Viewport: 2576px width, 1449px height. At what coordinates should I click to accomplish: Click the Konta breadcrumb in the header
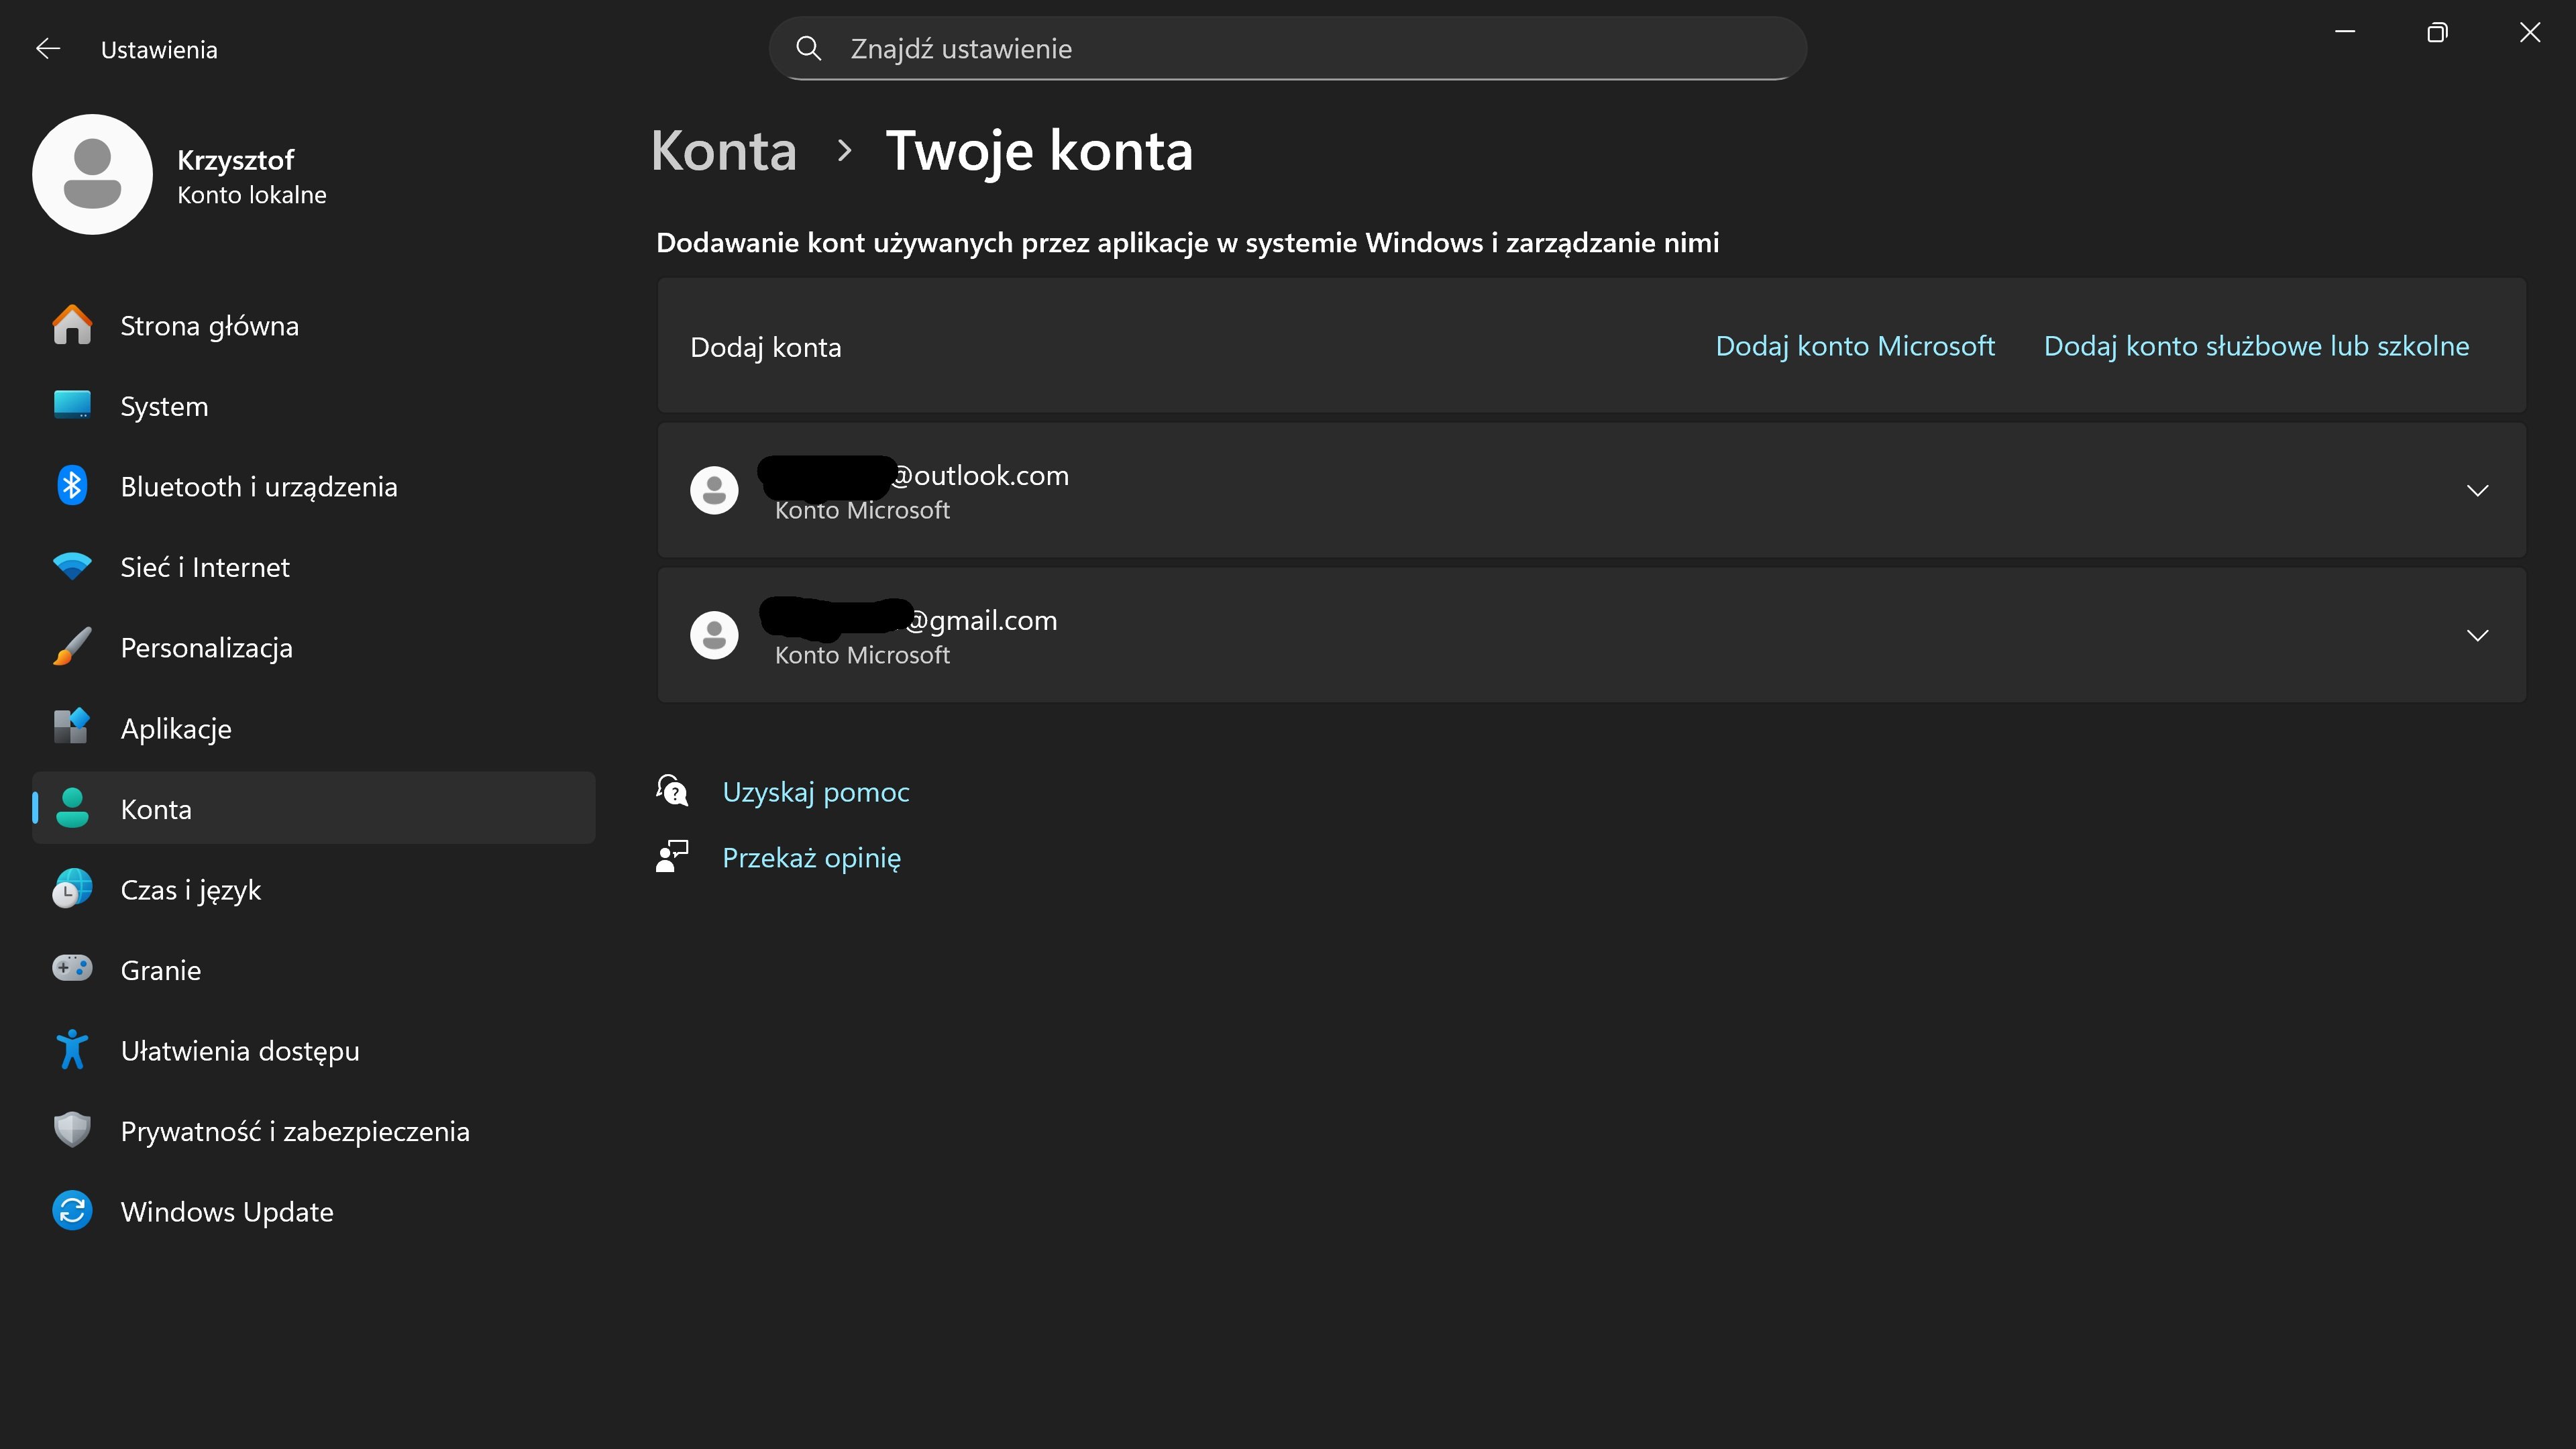tap(723, 151)
